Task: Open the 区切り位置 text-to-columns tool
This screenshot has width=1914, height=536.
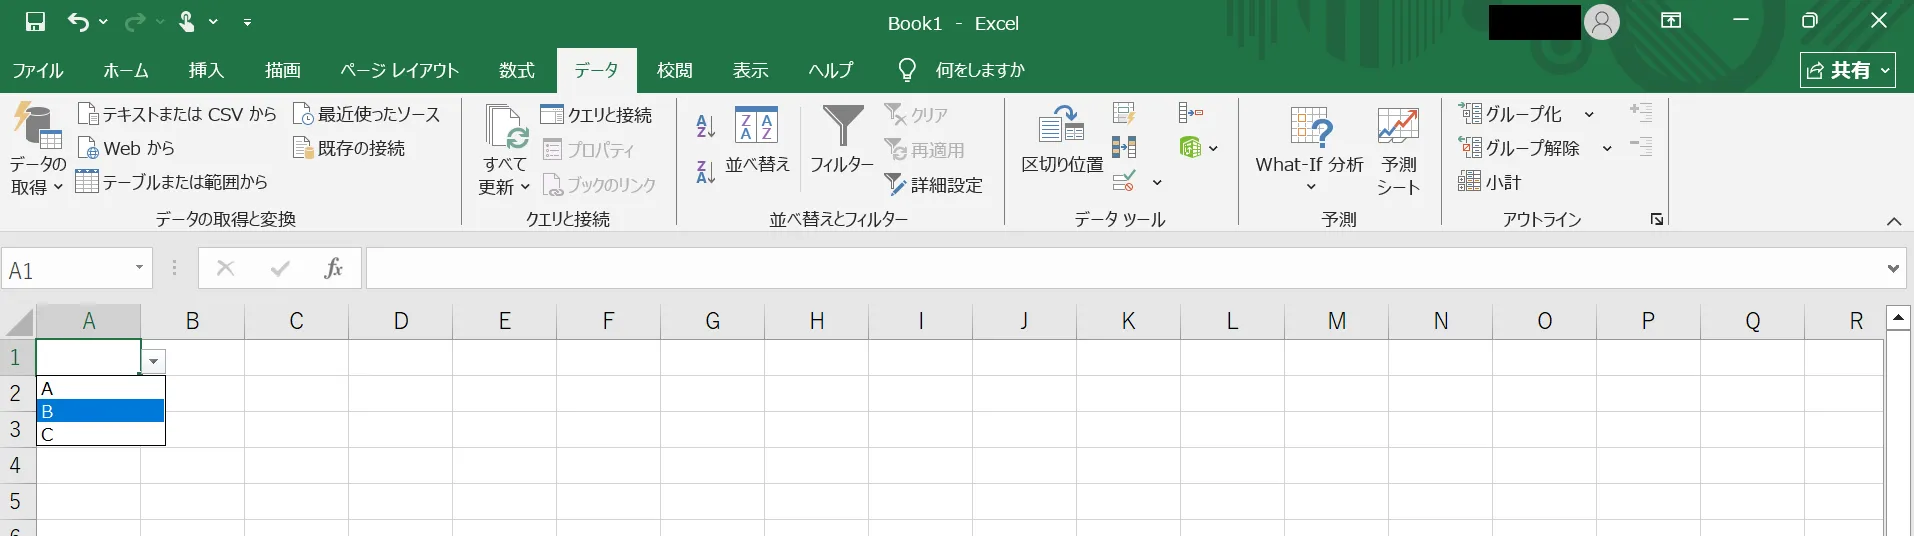Action: [x=1061, y=140]
